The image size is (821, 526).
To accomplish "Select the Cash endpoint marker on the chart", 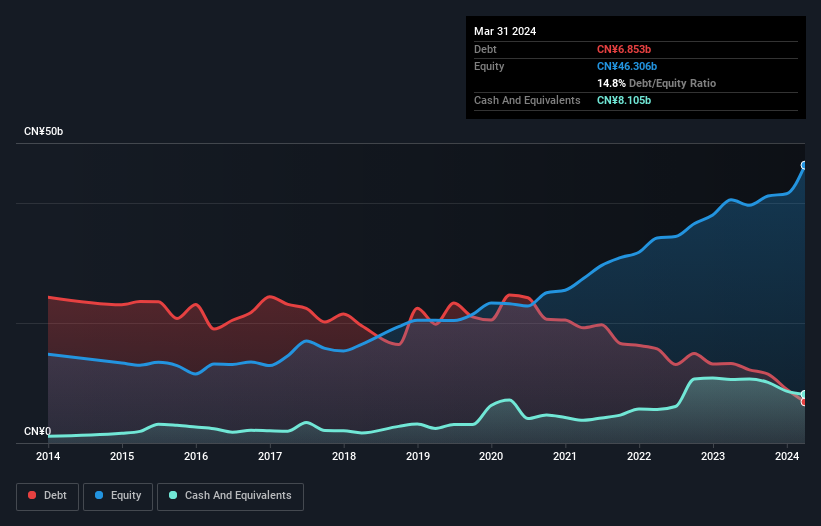I will pyautogui.click(x=804, y=395).
